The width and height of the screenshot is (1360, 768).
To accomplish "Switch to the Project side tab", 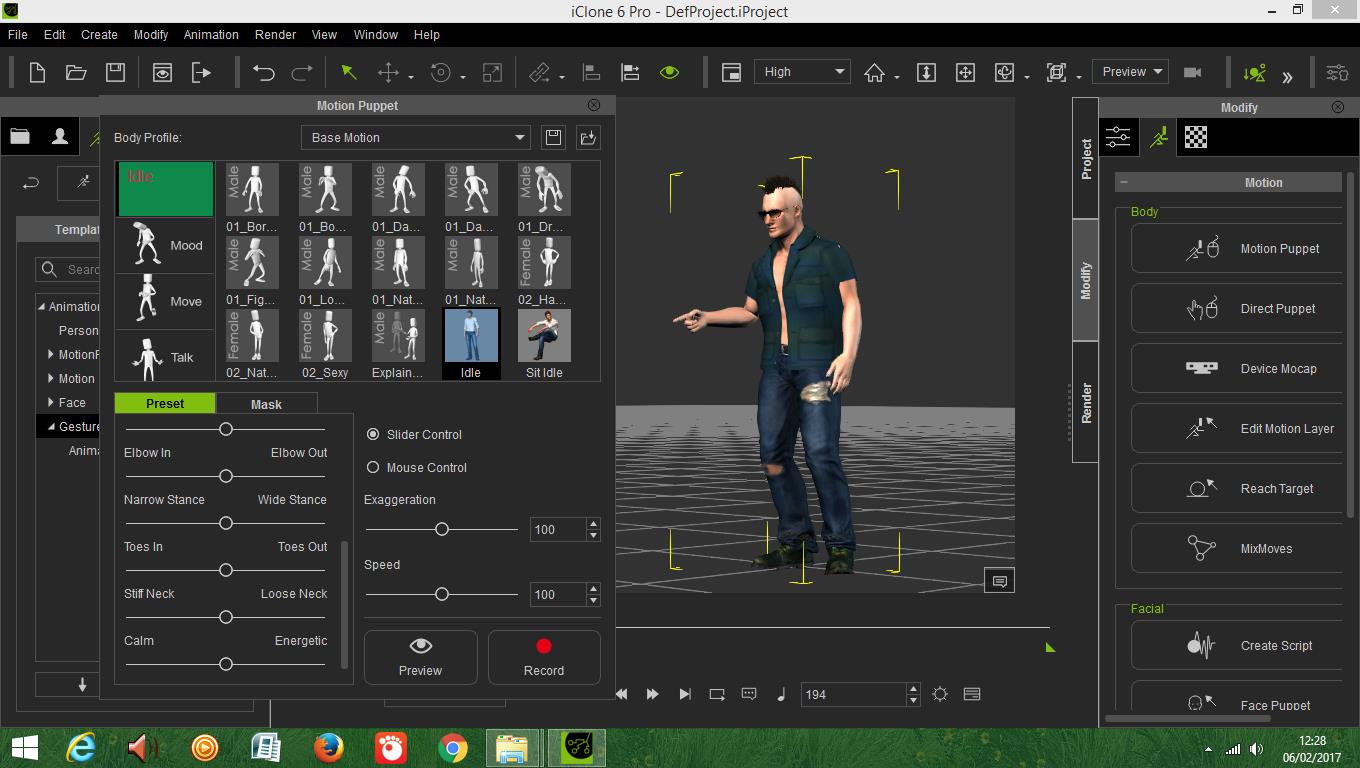I will (1086, 158).
